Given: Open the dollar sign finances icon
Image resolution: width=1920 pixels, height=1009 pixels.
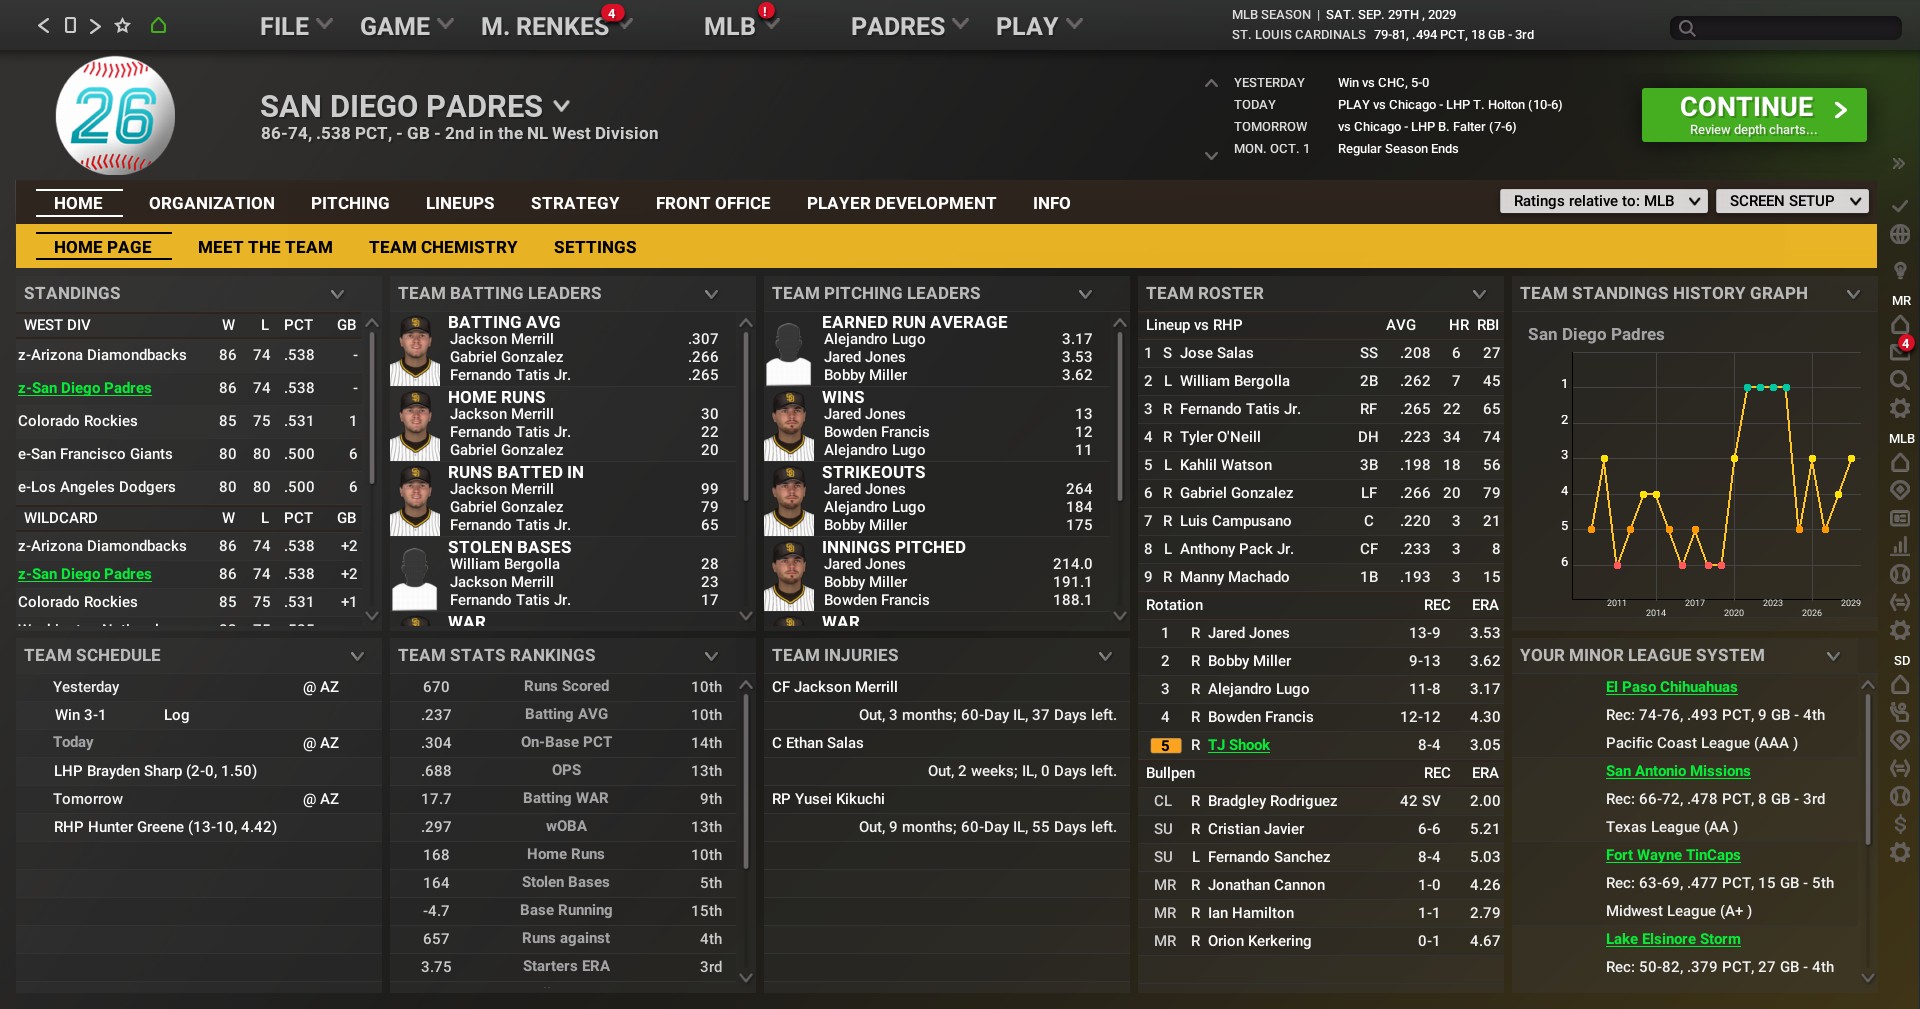Looking at the screenshot, I should tap(1900, 824).
